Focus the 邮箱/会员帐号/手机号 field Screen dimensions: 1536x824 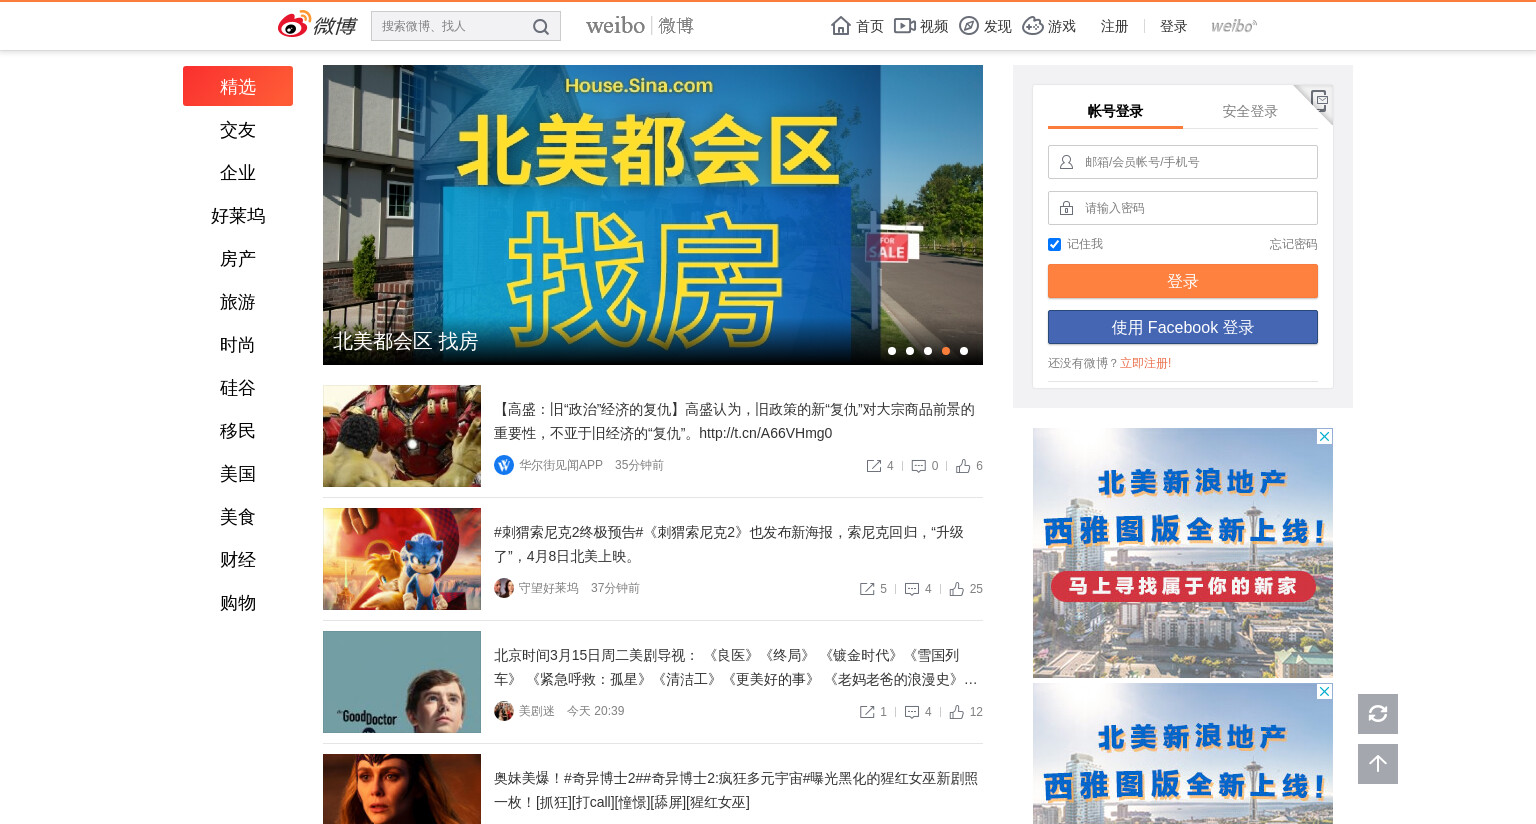point(1183,162)
